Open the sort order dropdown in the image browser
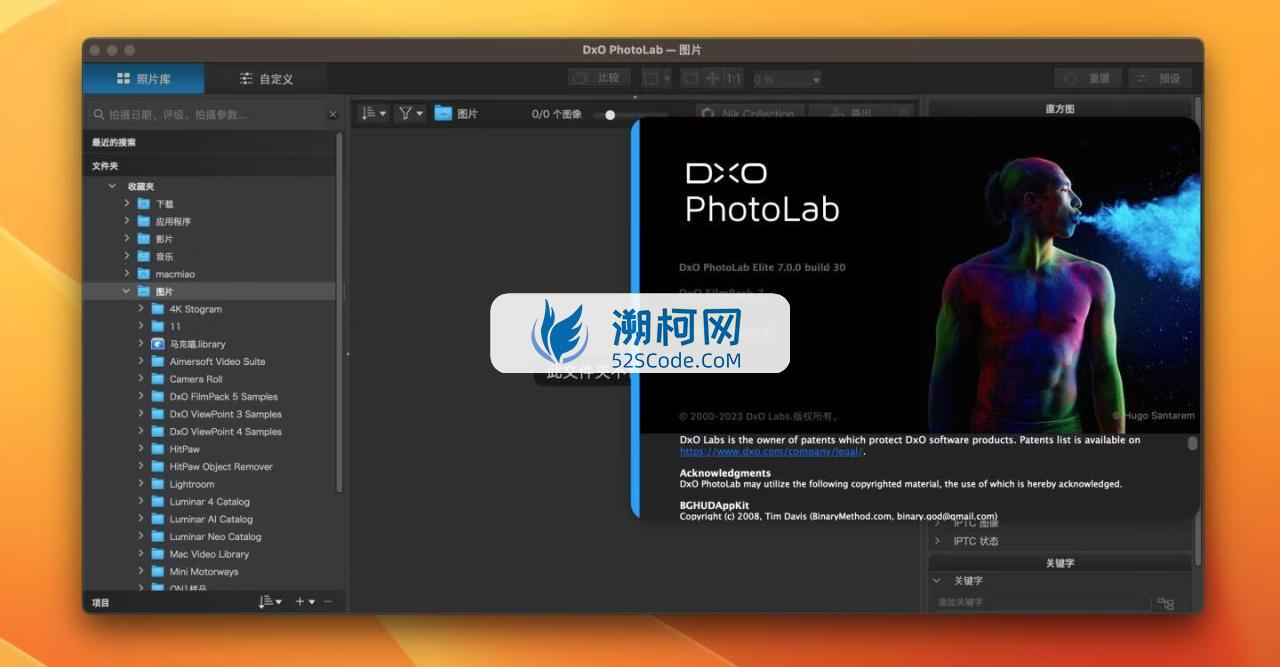 tap(373, 114)
